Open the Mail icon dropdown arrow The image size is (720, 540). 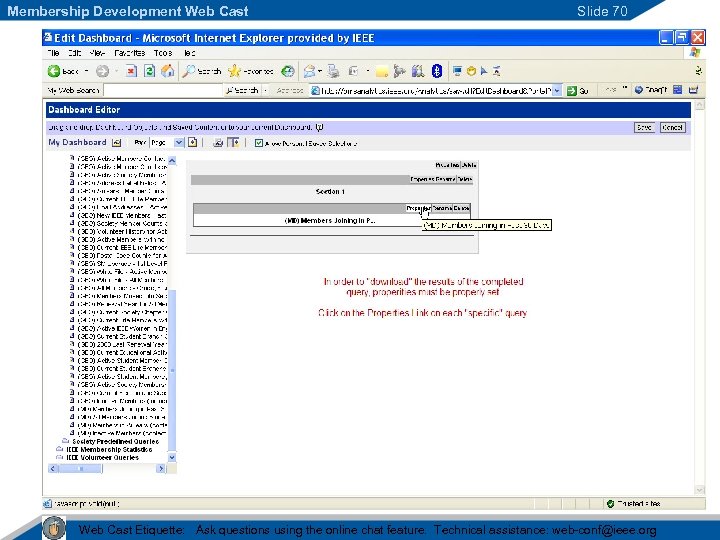320,71
